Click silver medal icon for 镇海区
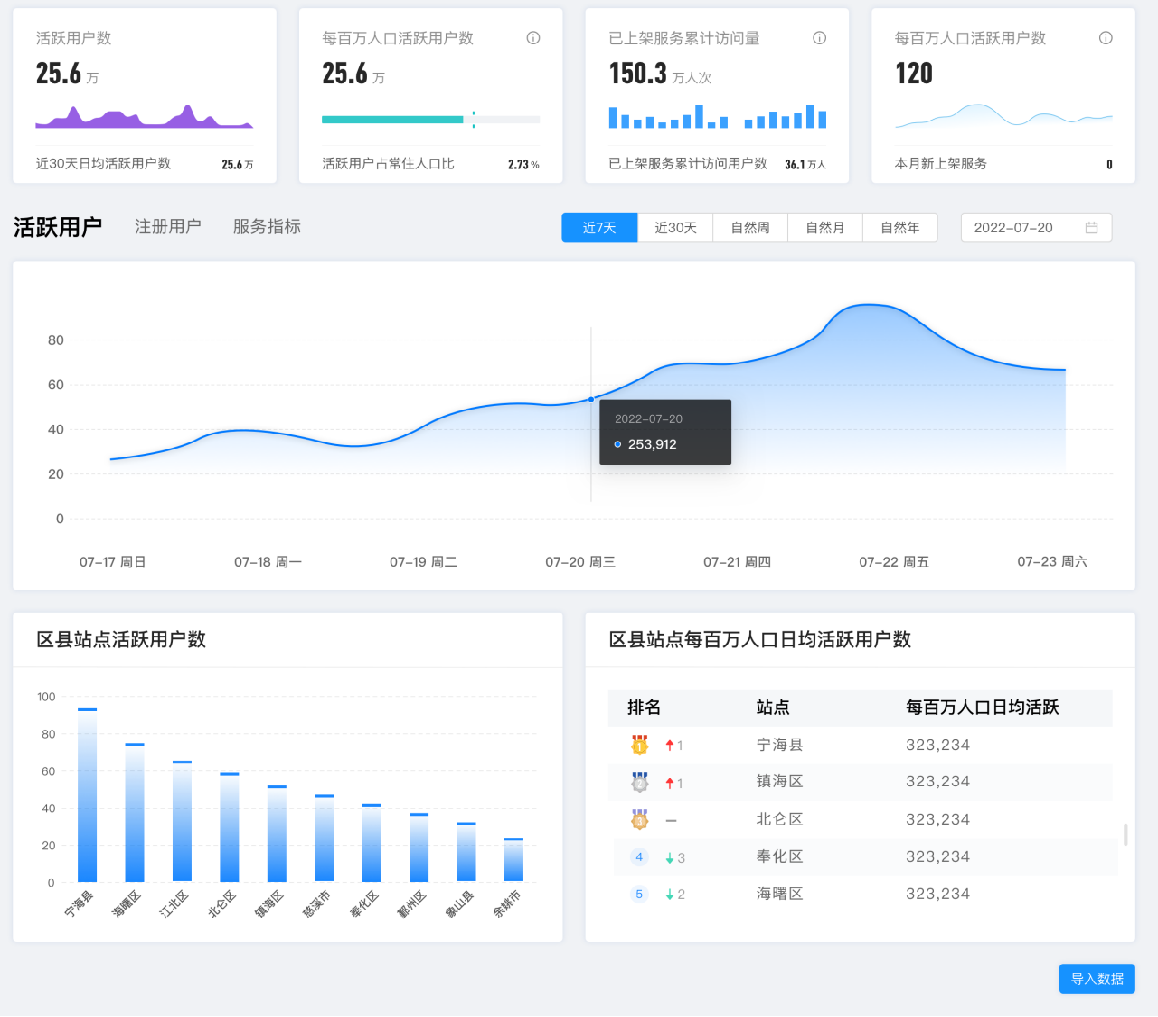This screenshot has width=1158, height=1017. pyautogui.click(x=640, y=781)
